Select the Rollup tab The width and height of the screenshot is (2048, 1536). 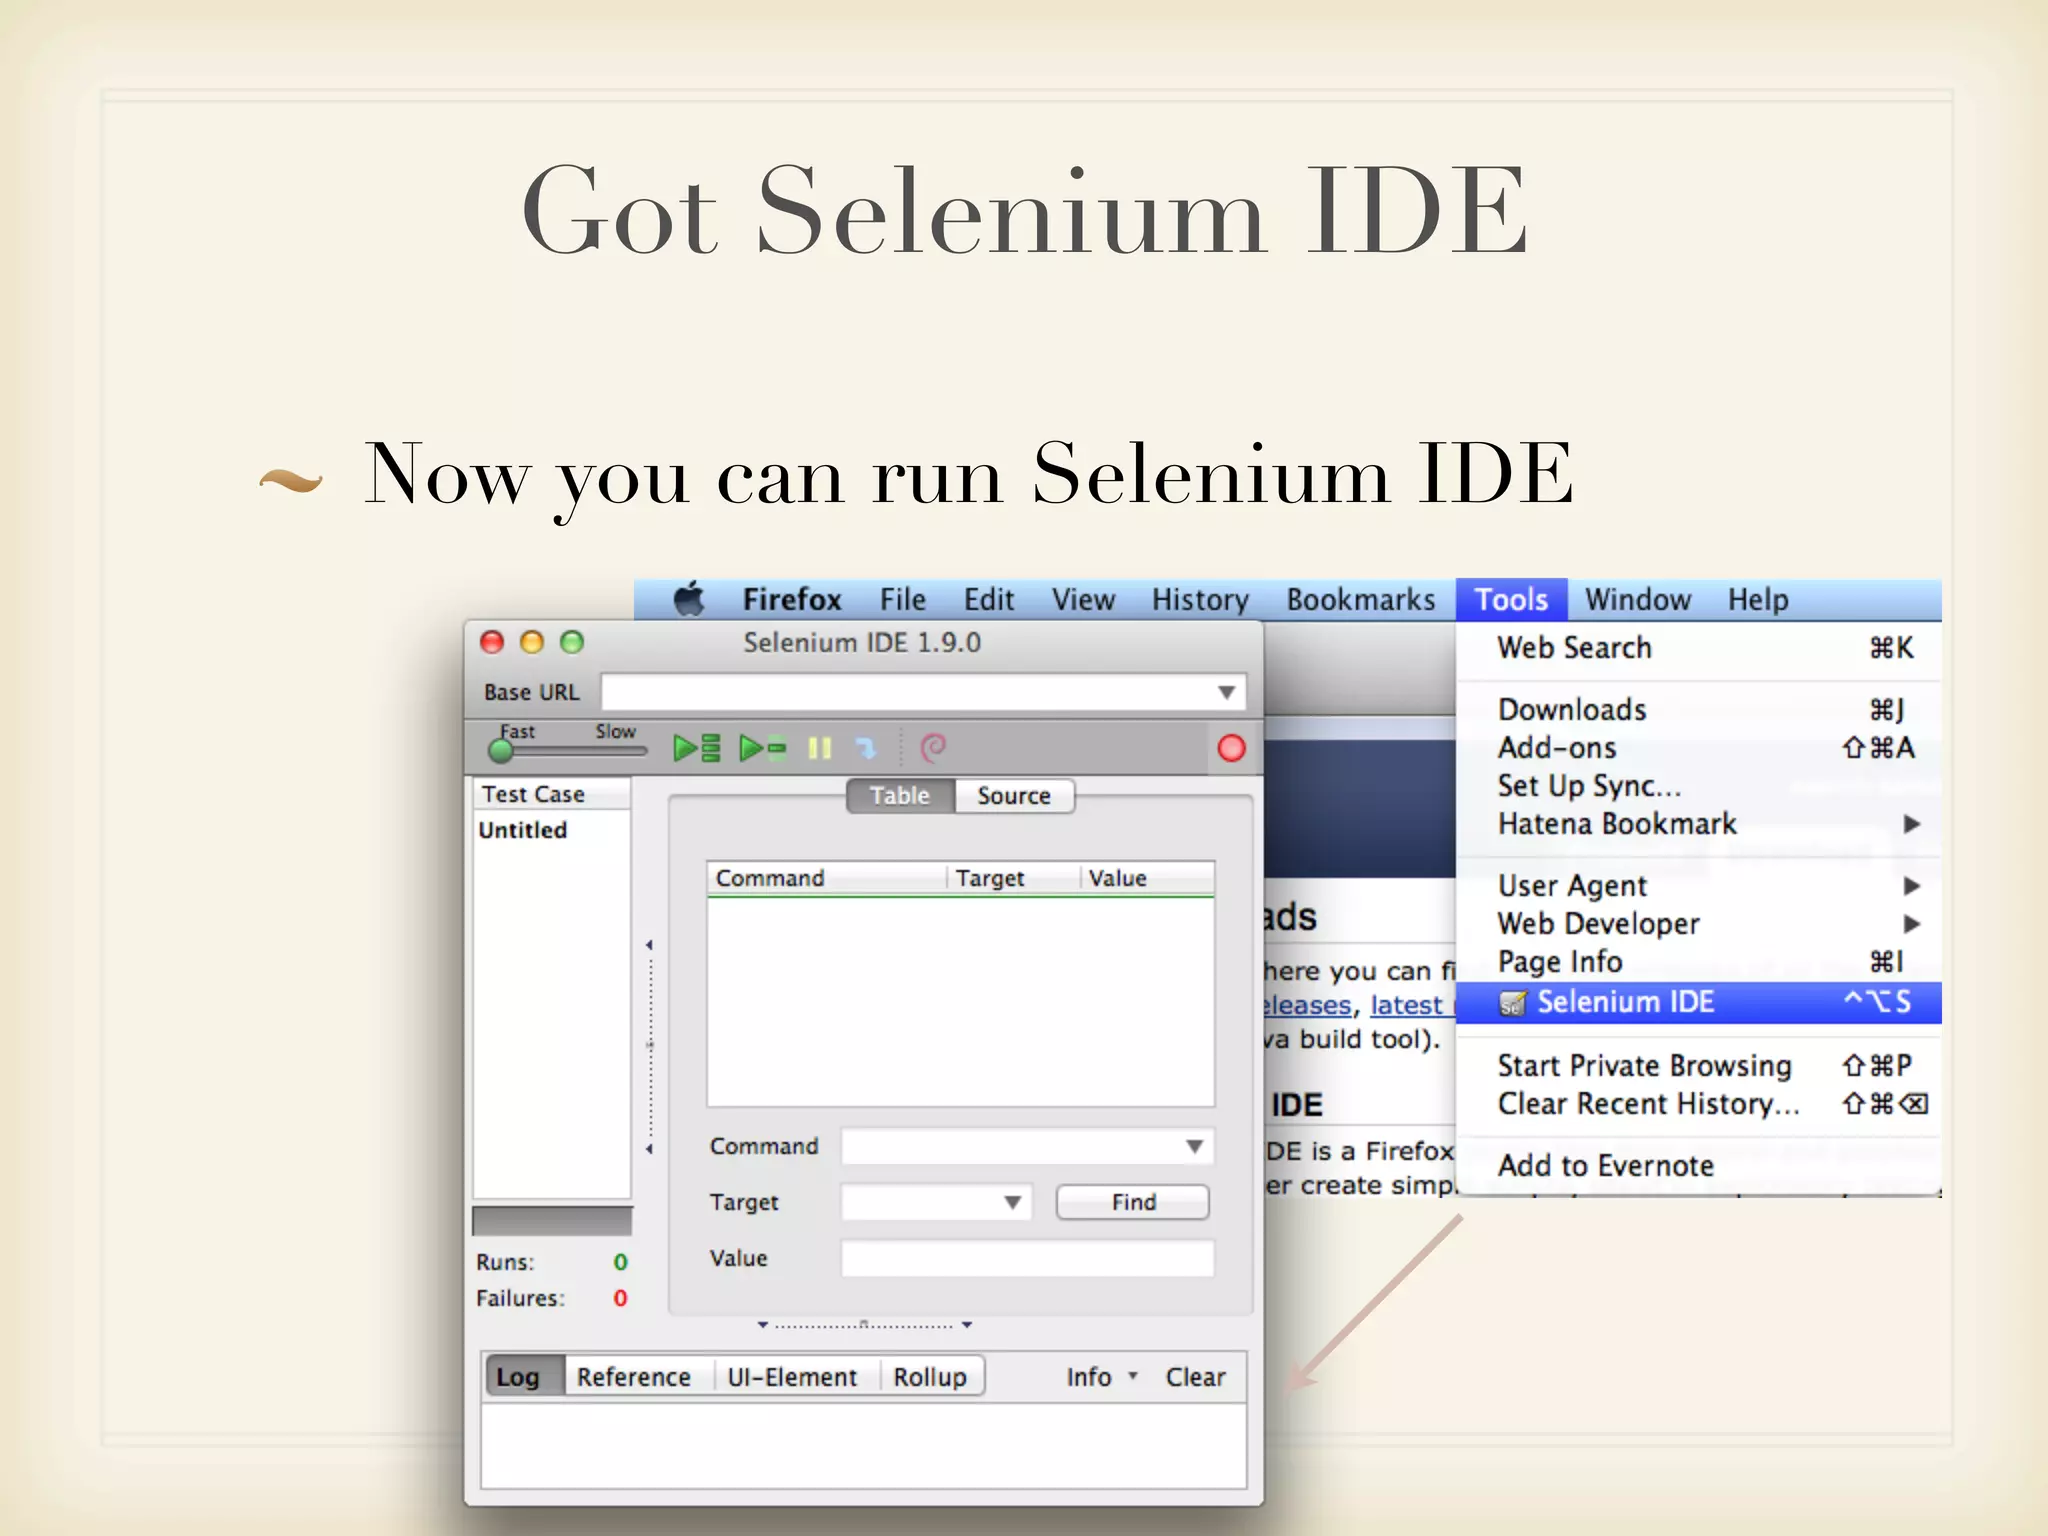[930, 1377]
